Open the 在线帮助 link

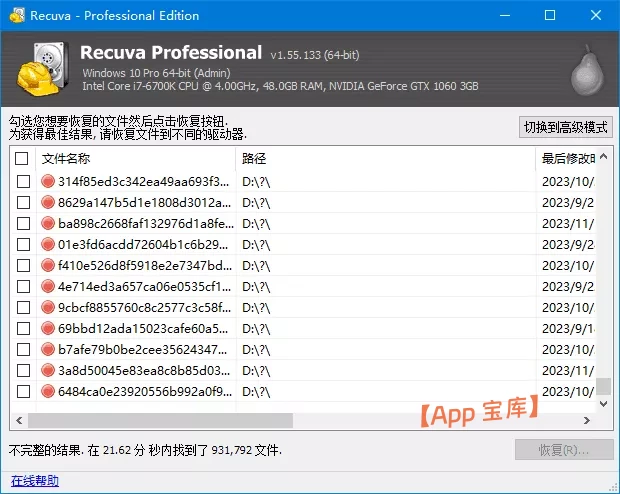pos(35,481)
